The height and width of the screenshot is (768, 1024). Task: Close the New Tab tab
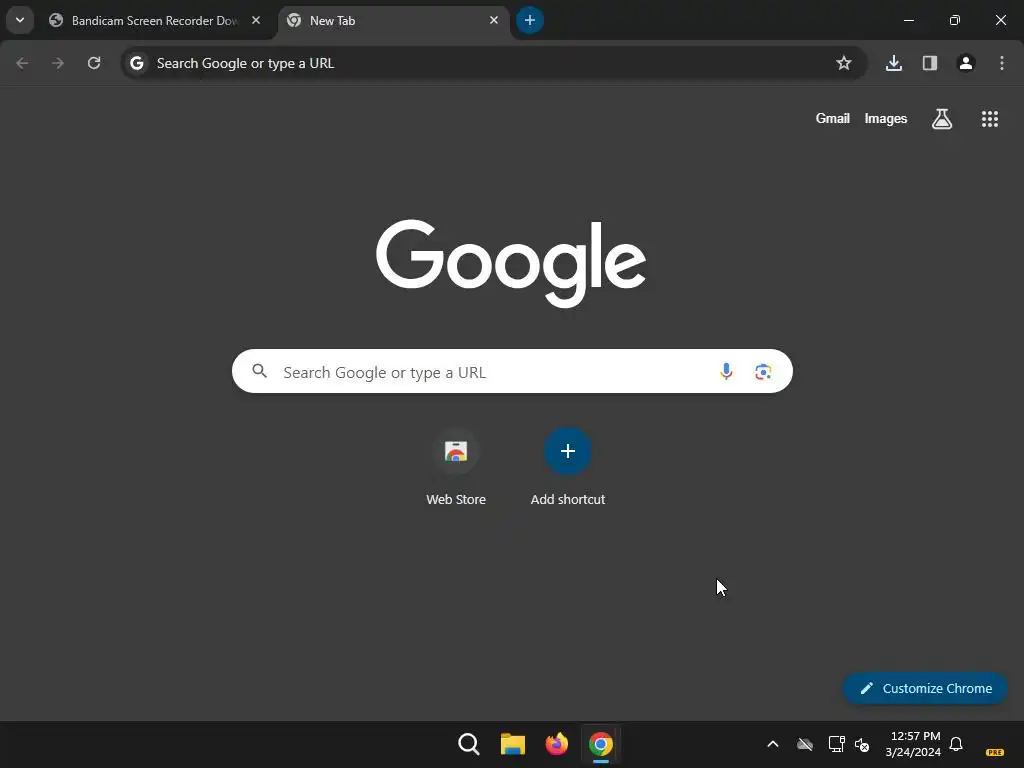pyautogui.click(x=494, y=20)
